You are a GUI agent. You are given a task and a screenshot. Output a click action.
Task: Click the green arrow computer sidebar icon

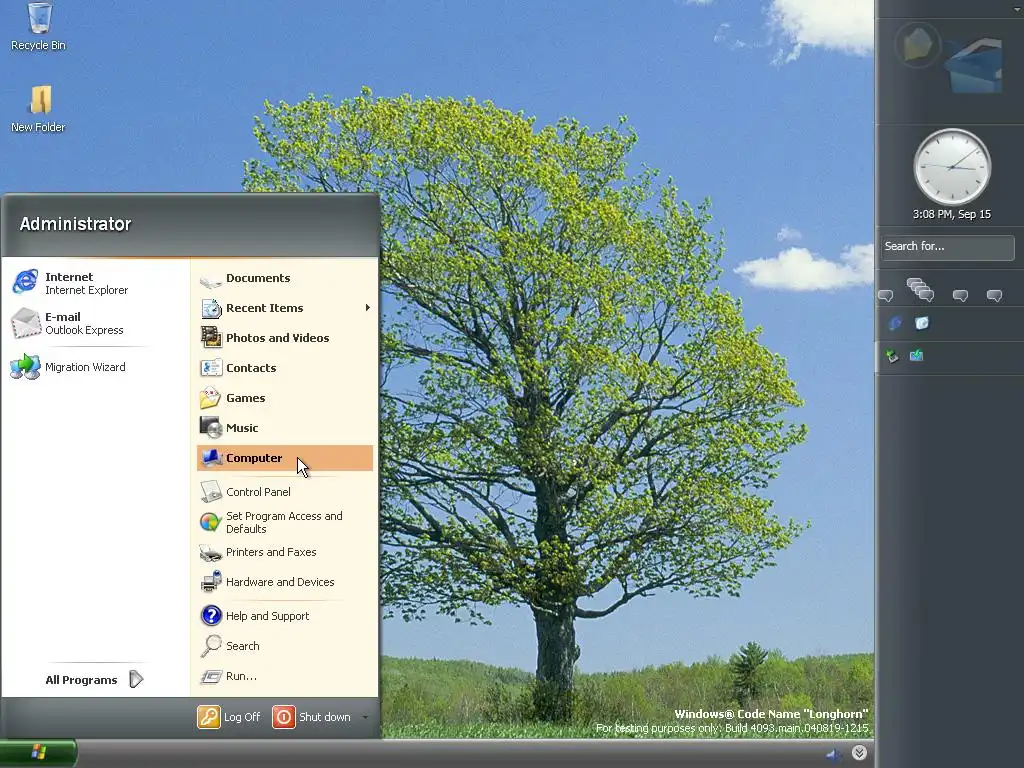(892, 356)
